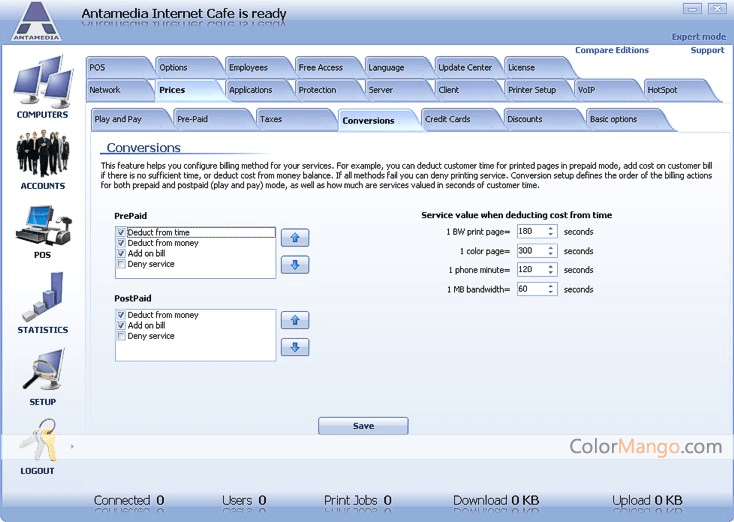Screen dimensions: 734x522
Task: Toggle PrePaid Deduct from time checkbox
Action: pos(121,232)
